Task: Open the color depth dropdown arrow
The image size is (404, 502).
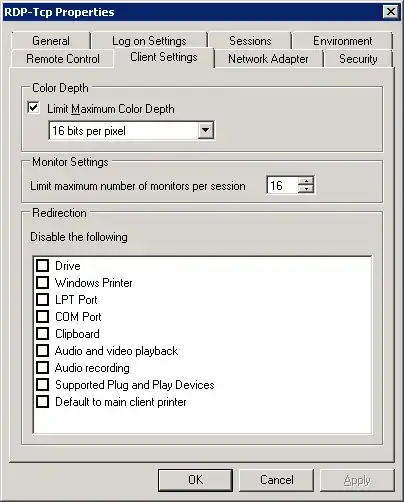Action: (205, 130)
